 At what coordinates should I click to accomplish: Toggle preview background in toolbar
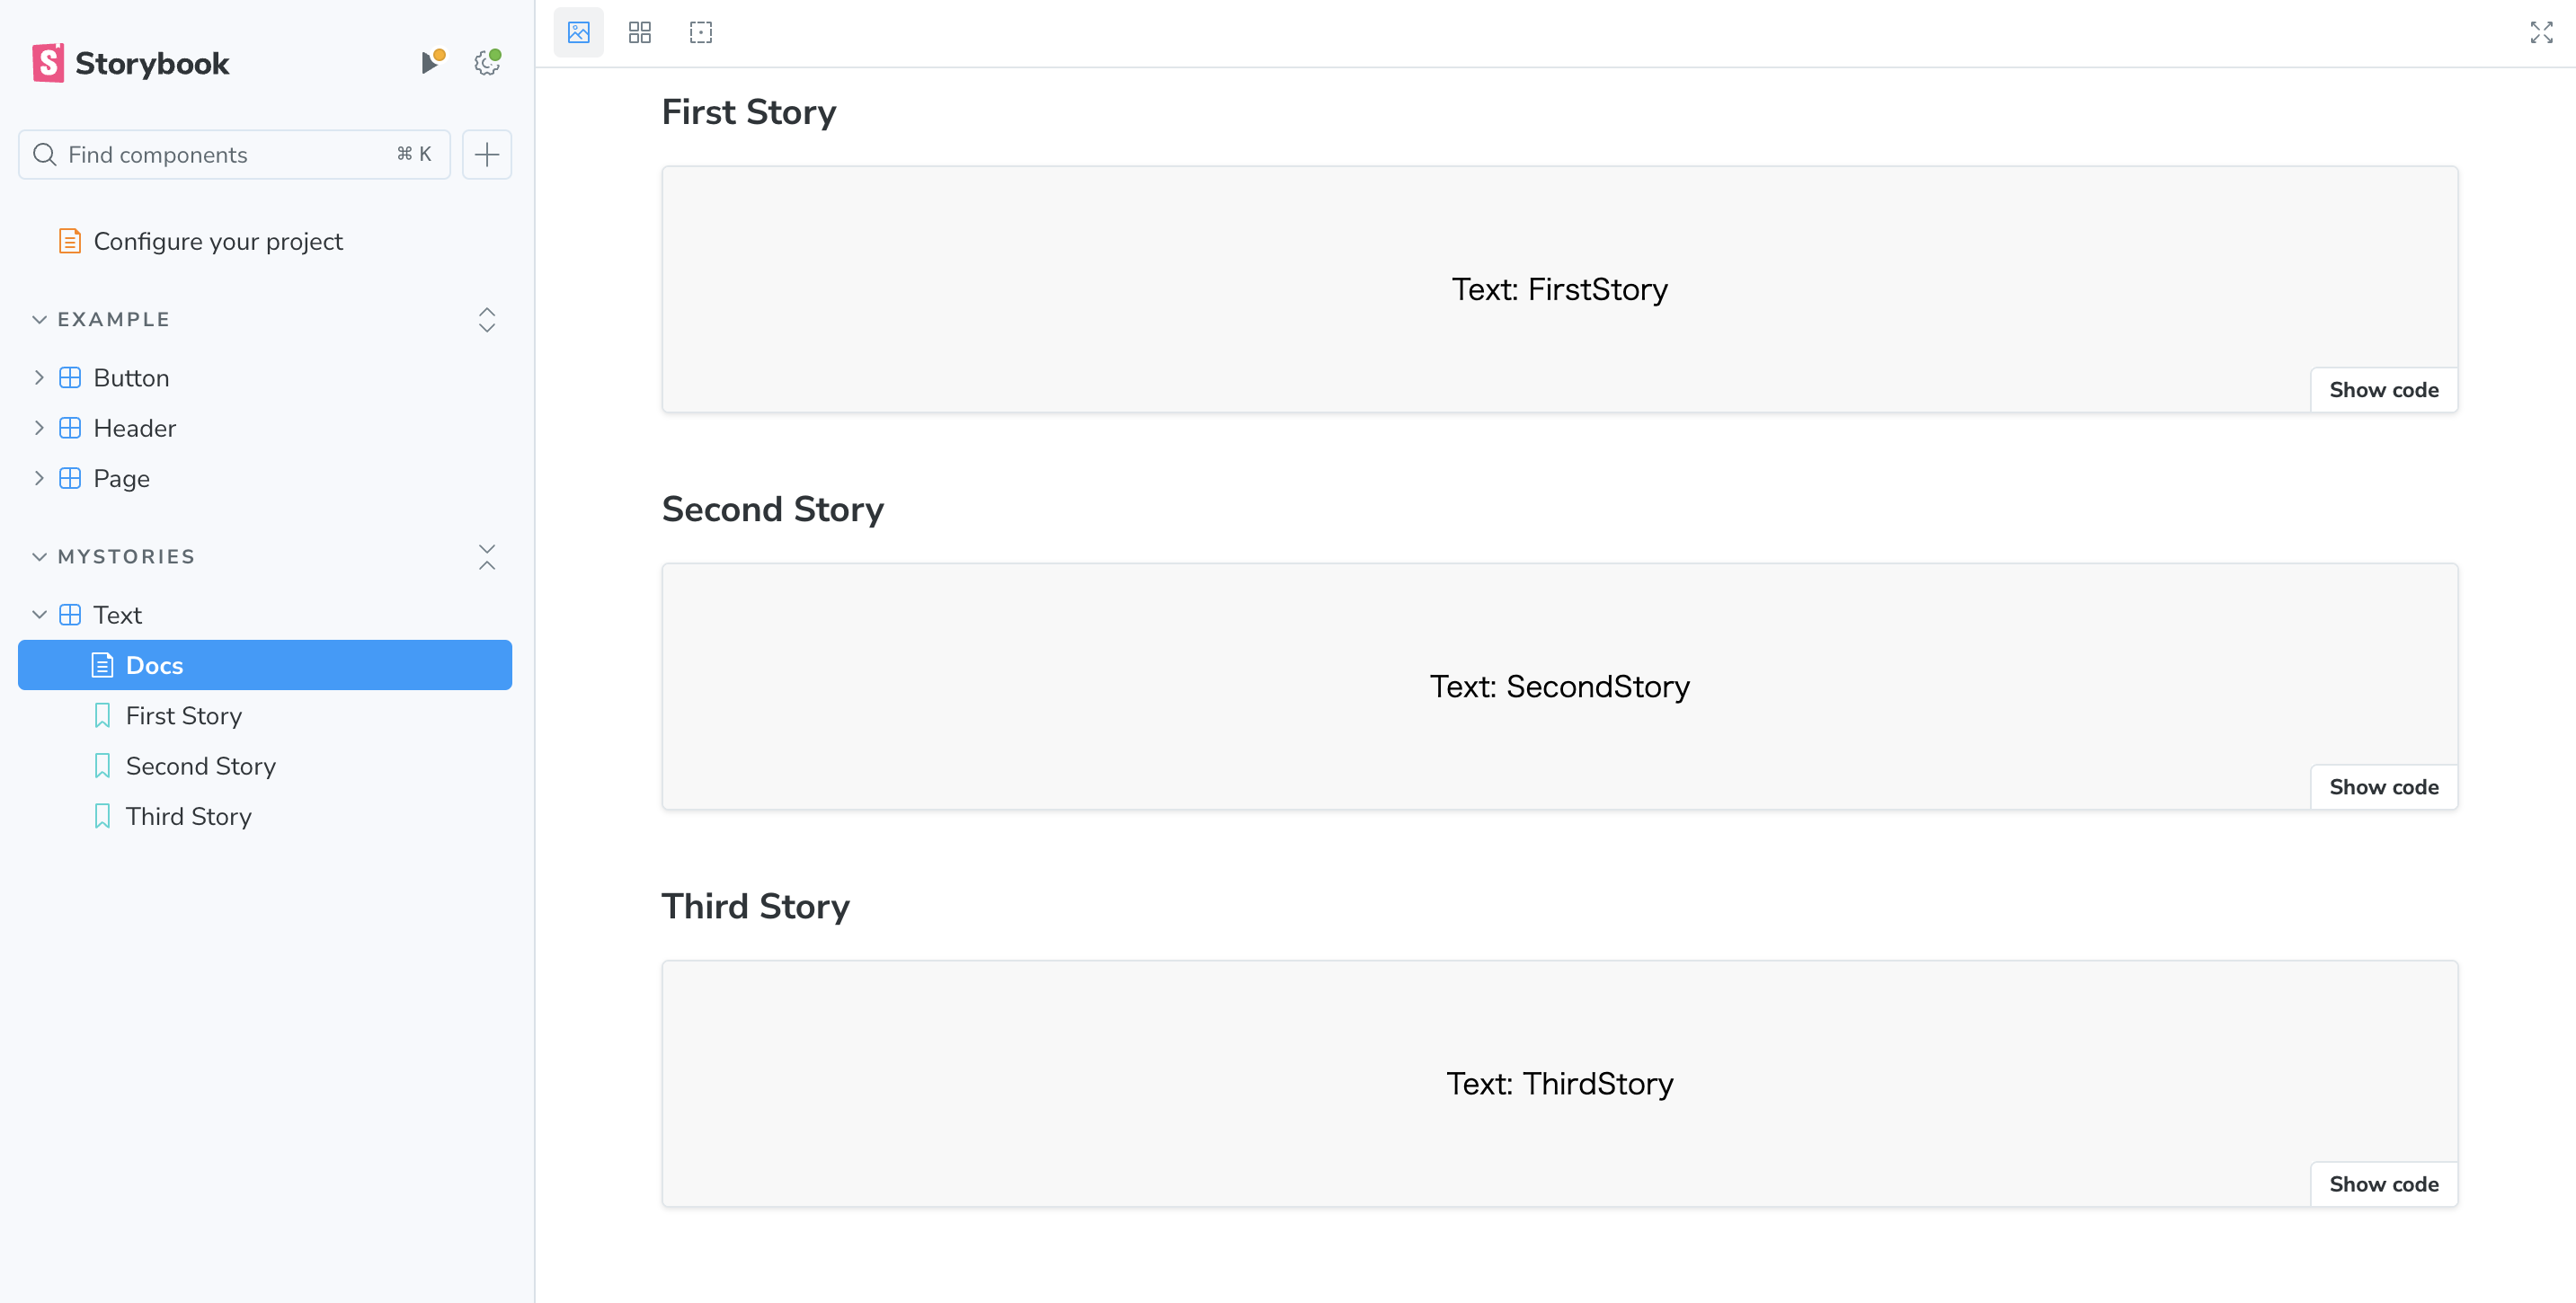pos(578,33)
